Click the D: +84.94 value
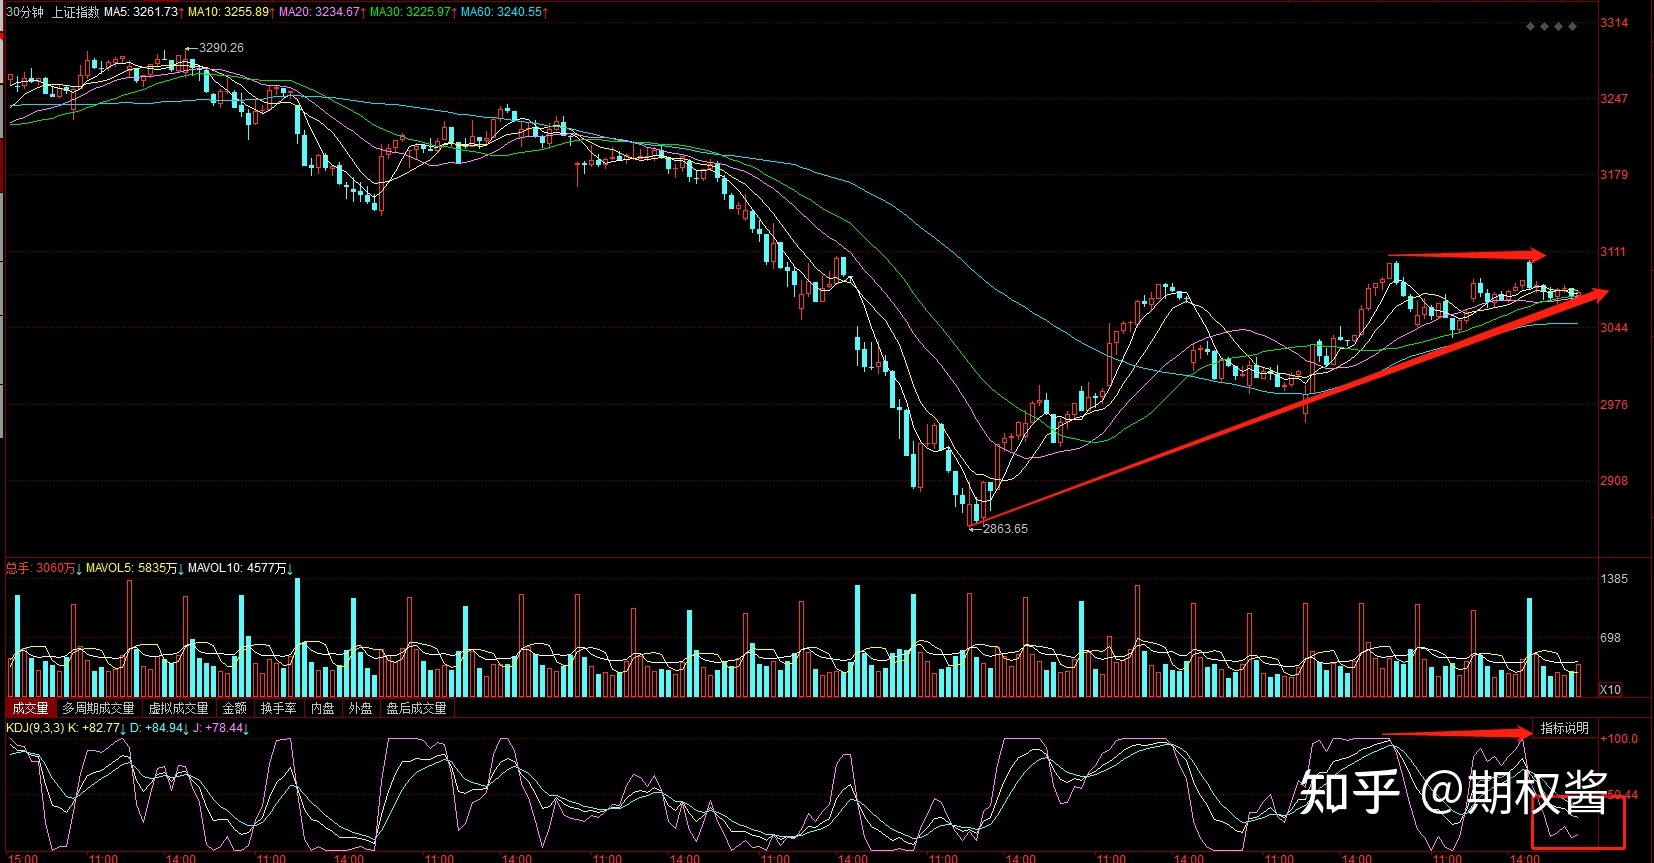The height and width of the screenshot is (863, 1654). [160, 728]
